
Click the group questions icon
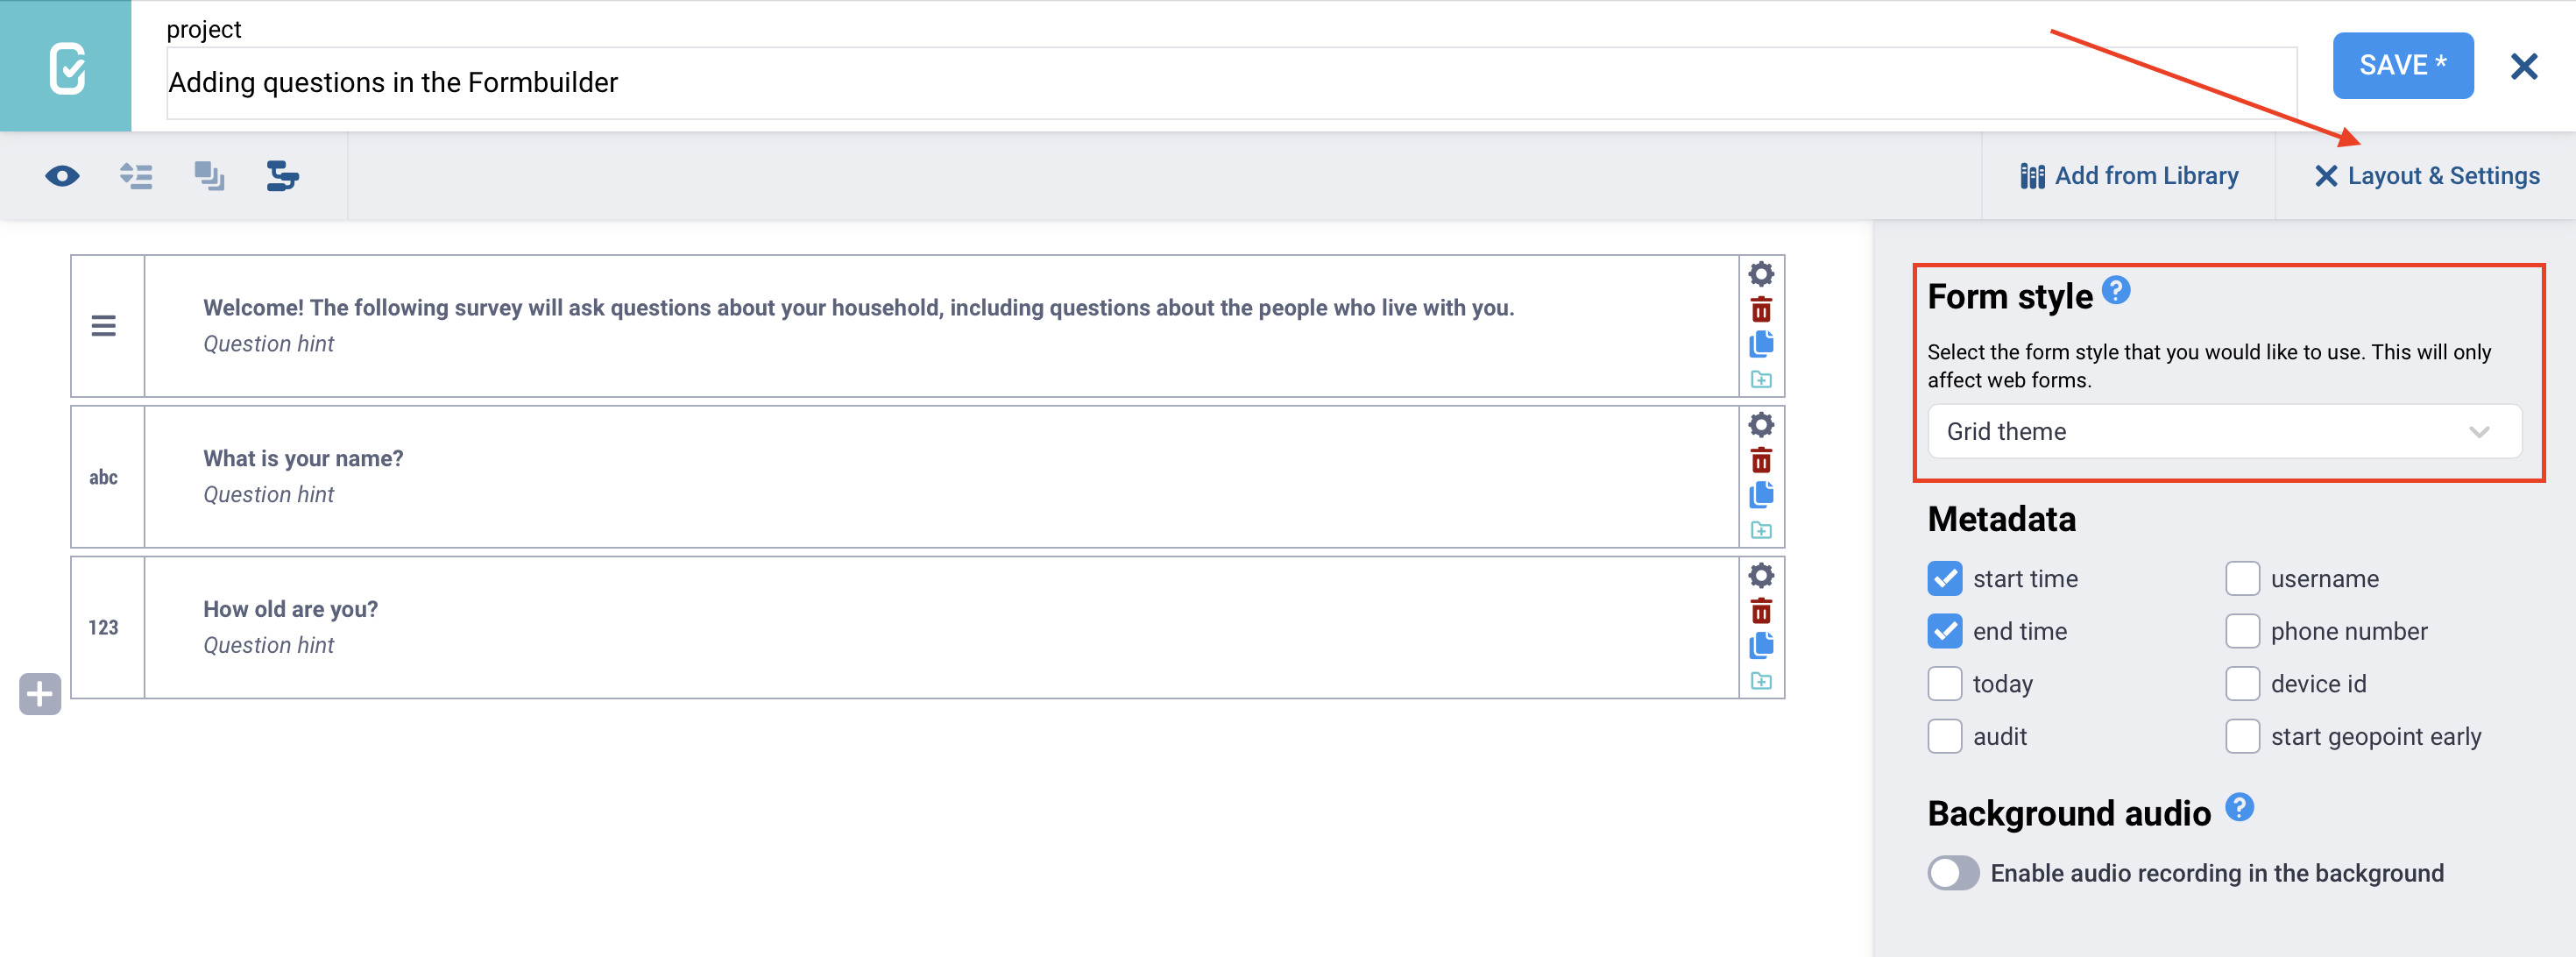click(209, 177)
